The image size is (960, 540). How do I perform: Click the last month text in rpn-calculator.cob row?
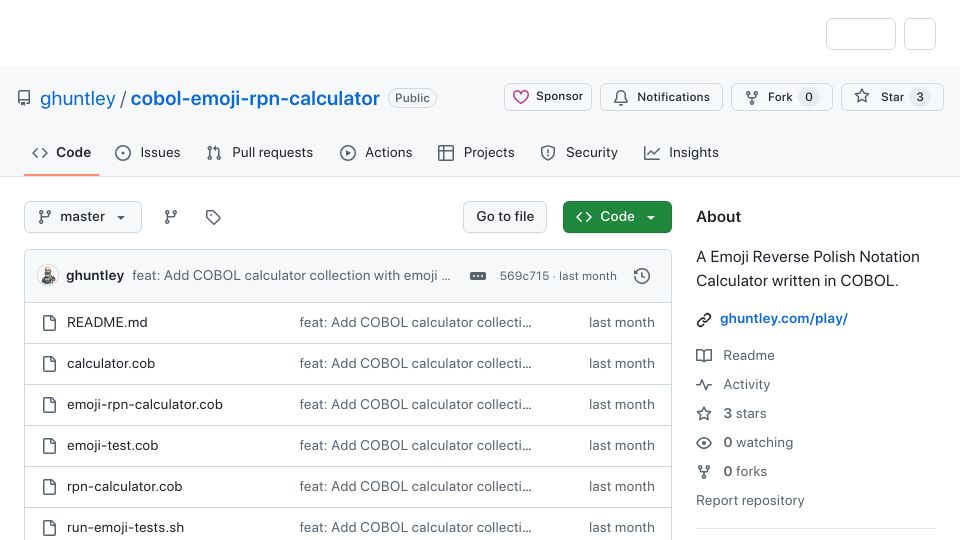[x=621, y=487]
